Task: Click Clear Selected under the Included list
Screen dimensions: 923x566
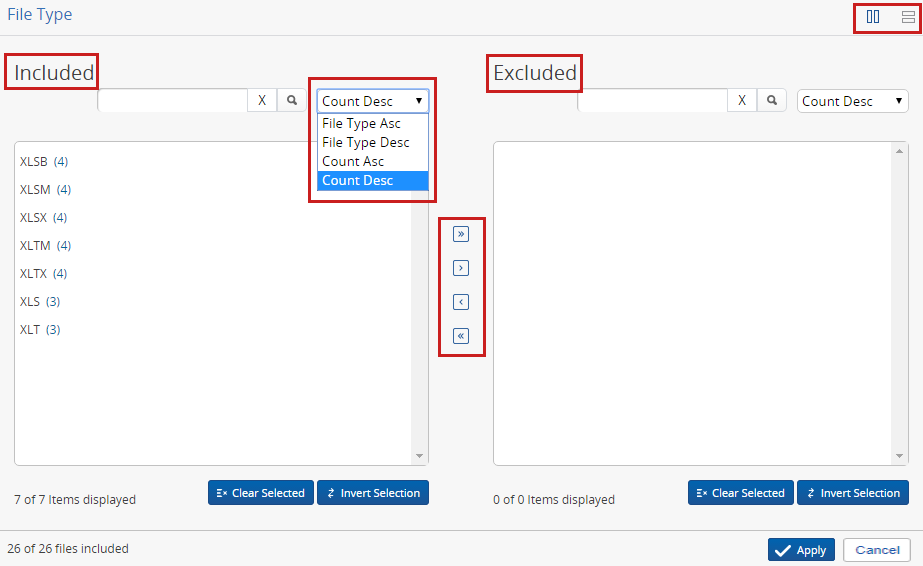Action: click(261, 493)
